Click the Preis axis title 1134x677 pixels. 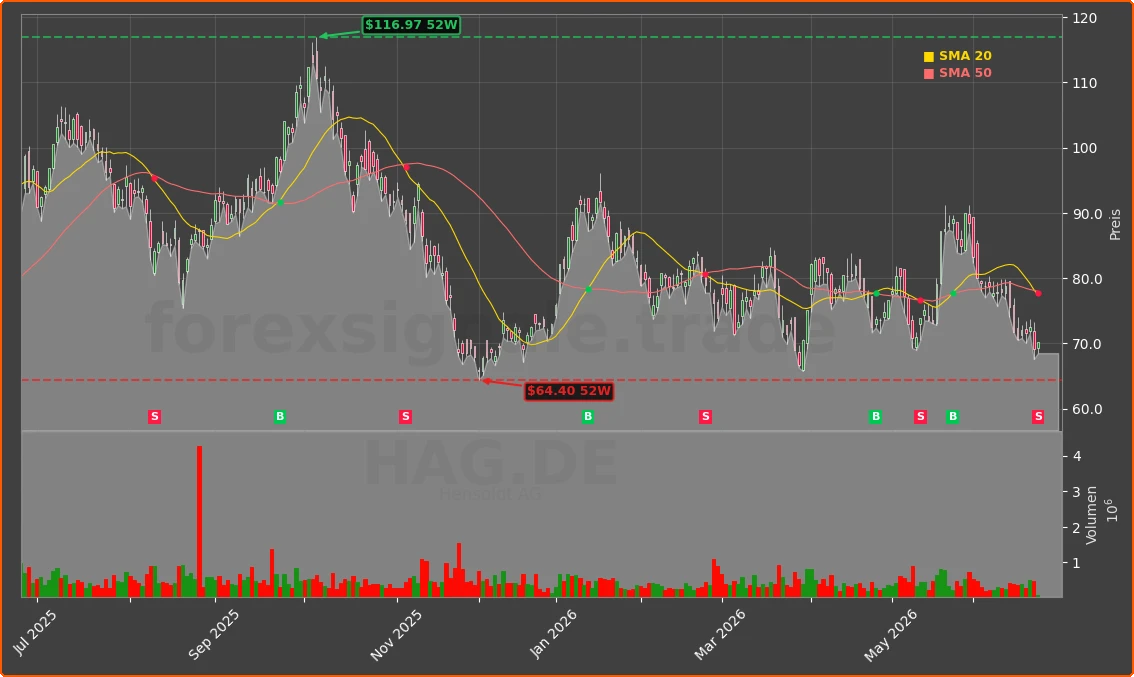click(x=1115, y=224)
